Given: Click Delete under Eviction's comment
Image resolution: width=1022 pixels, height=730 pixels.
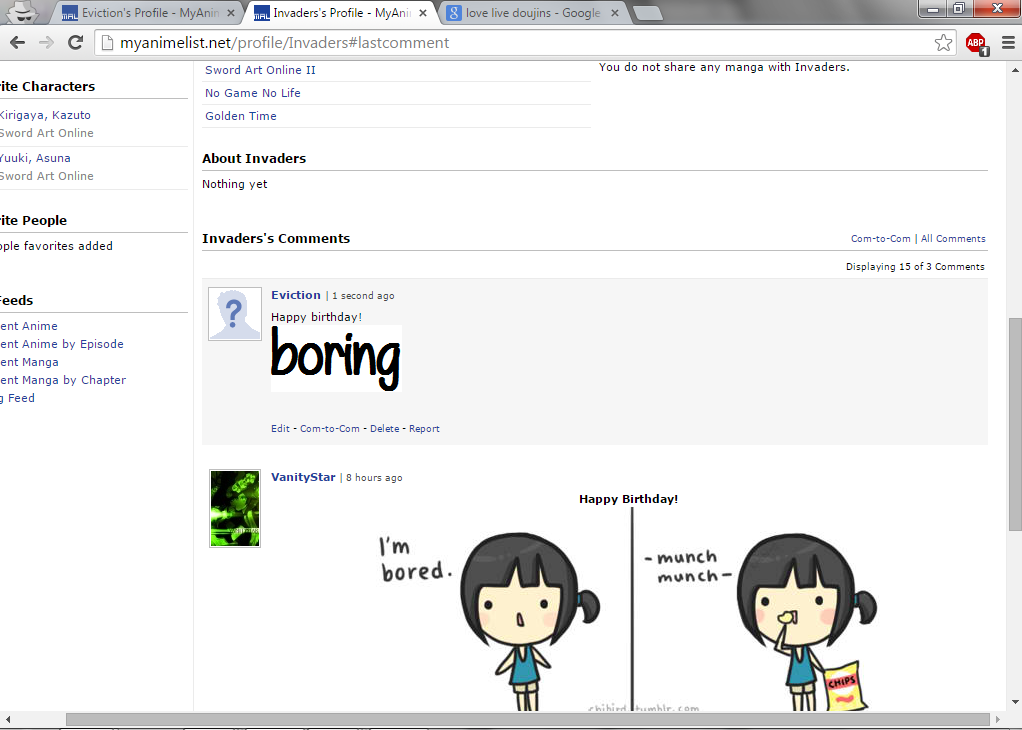Looking at the screenshot, I should pos(384,429).
